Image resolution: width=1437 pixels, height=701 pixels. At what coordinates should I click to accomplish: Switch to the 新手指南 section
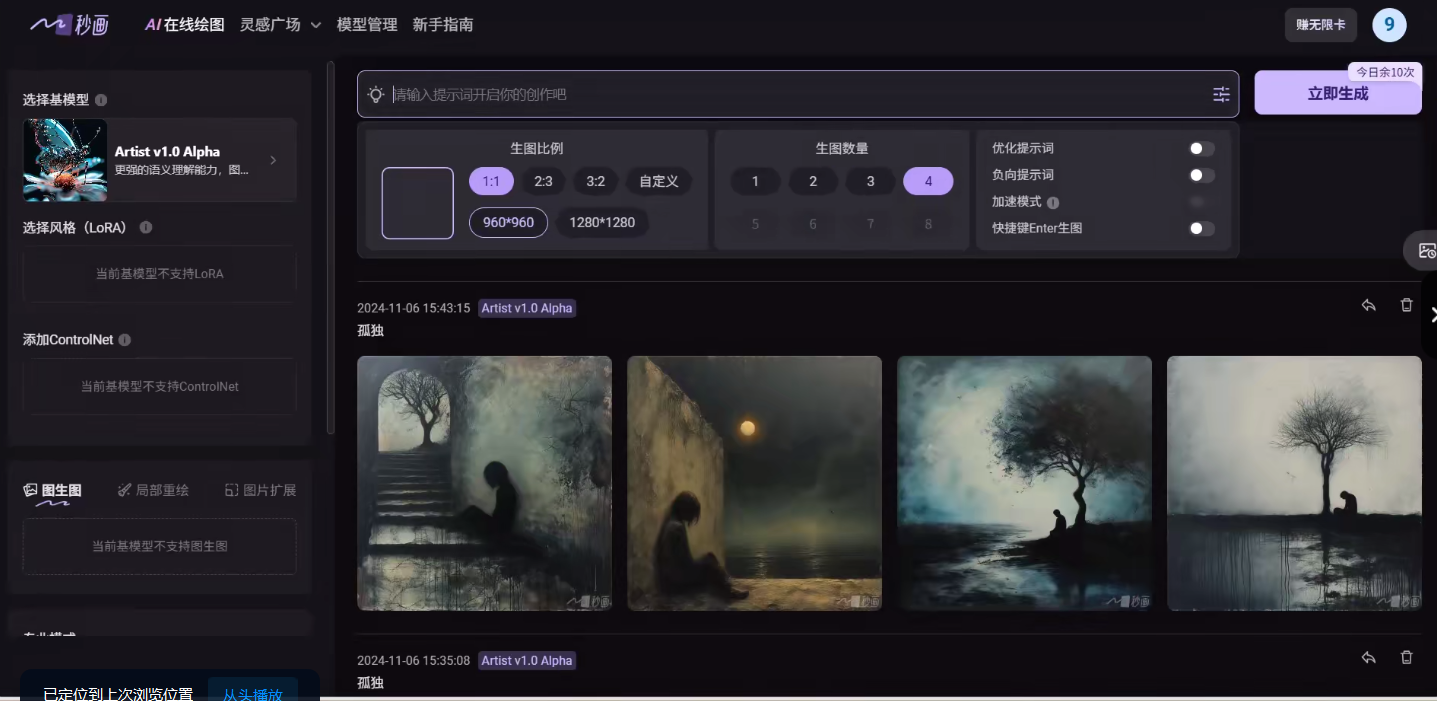pyautogui.click(x=442, y=24)
